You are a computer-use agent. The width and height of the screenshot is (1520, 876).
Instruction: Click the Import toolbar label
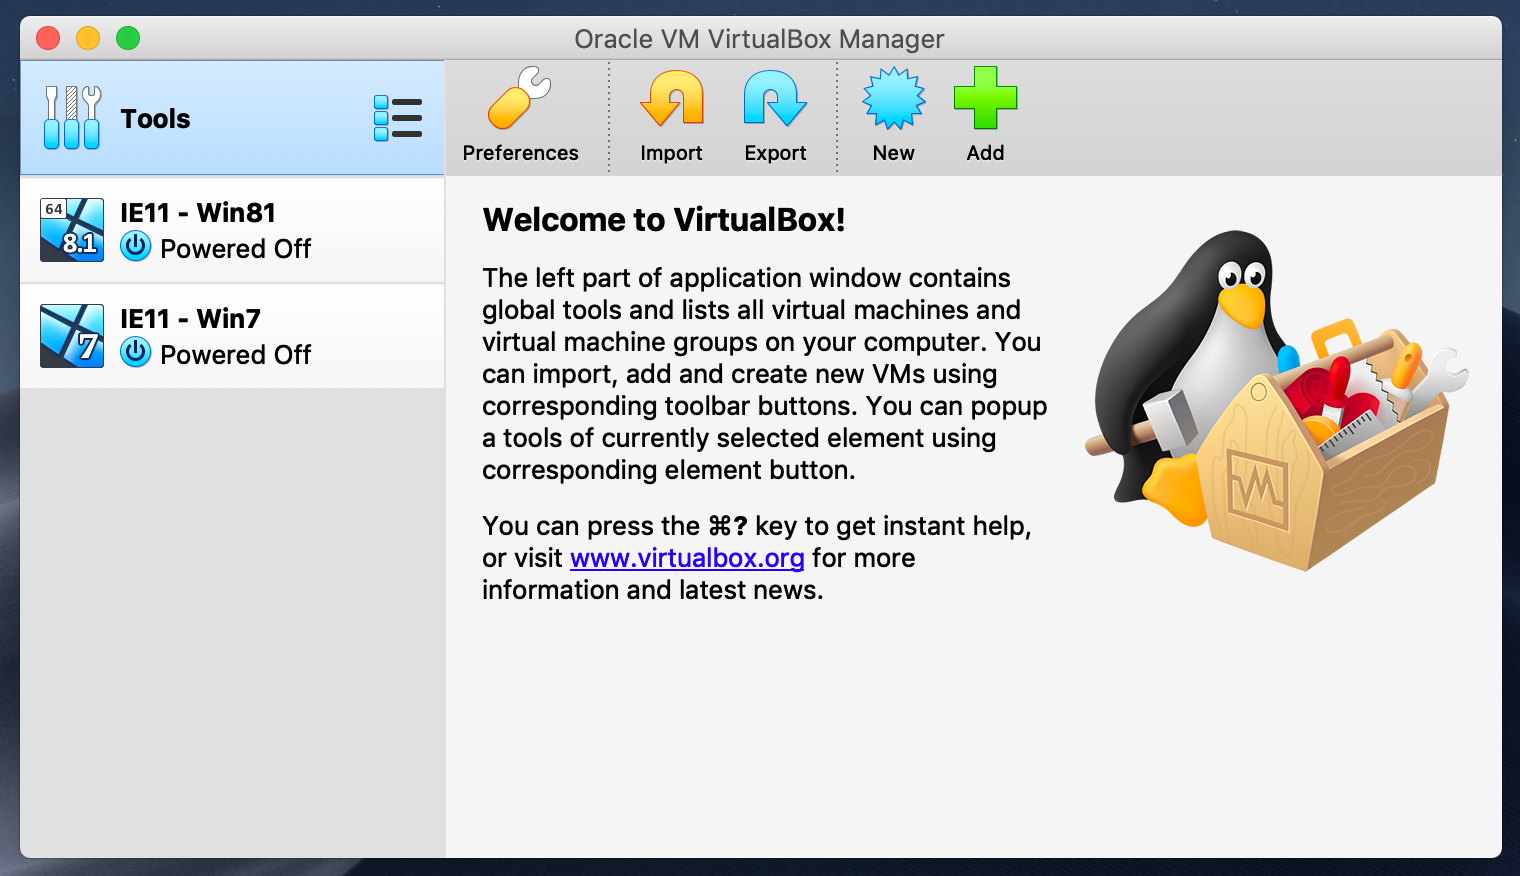pos(671,153)
